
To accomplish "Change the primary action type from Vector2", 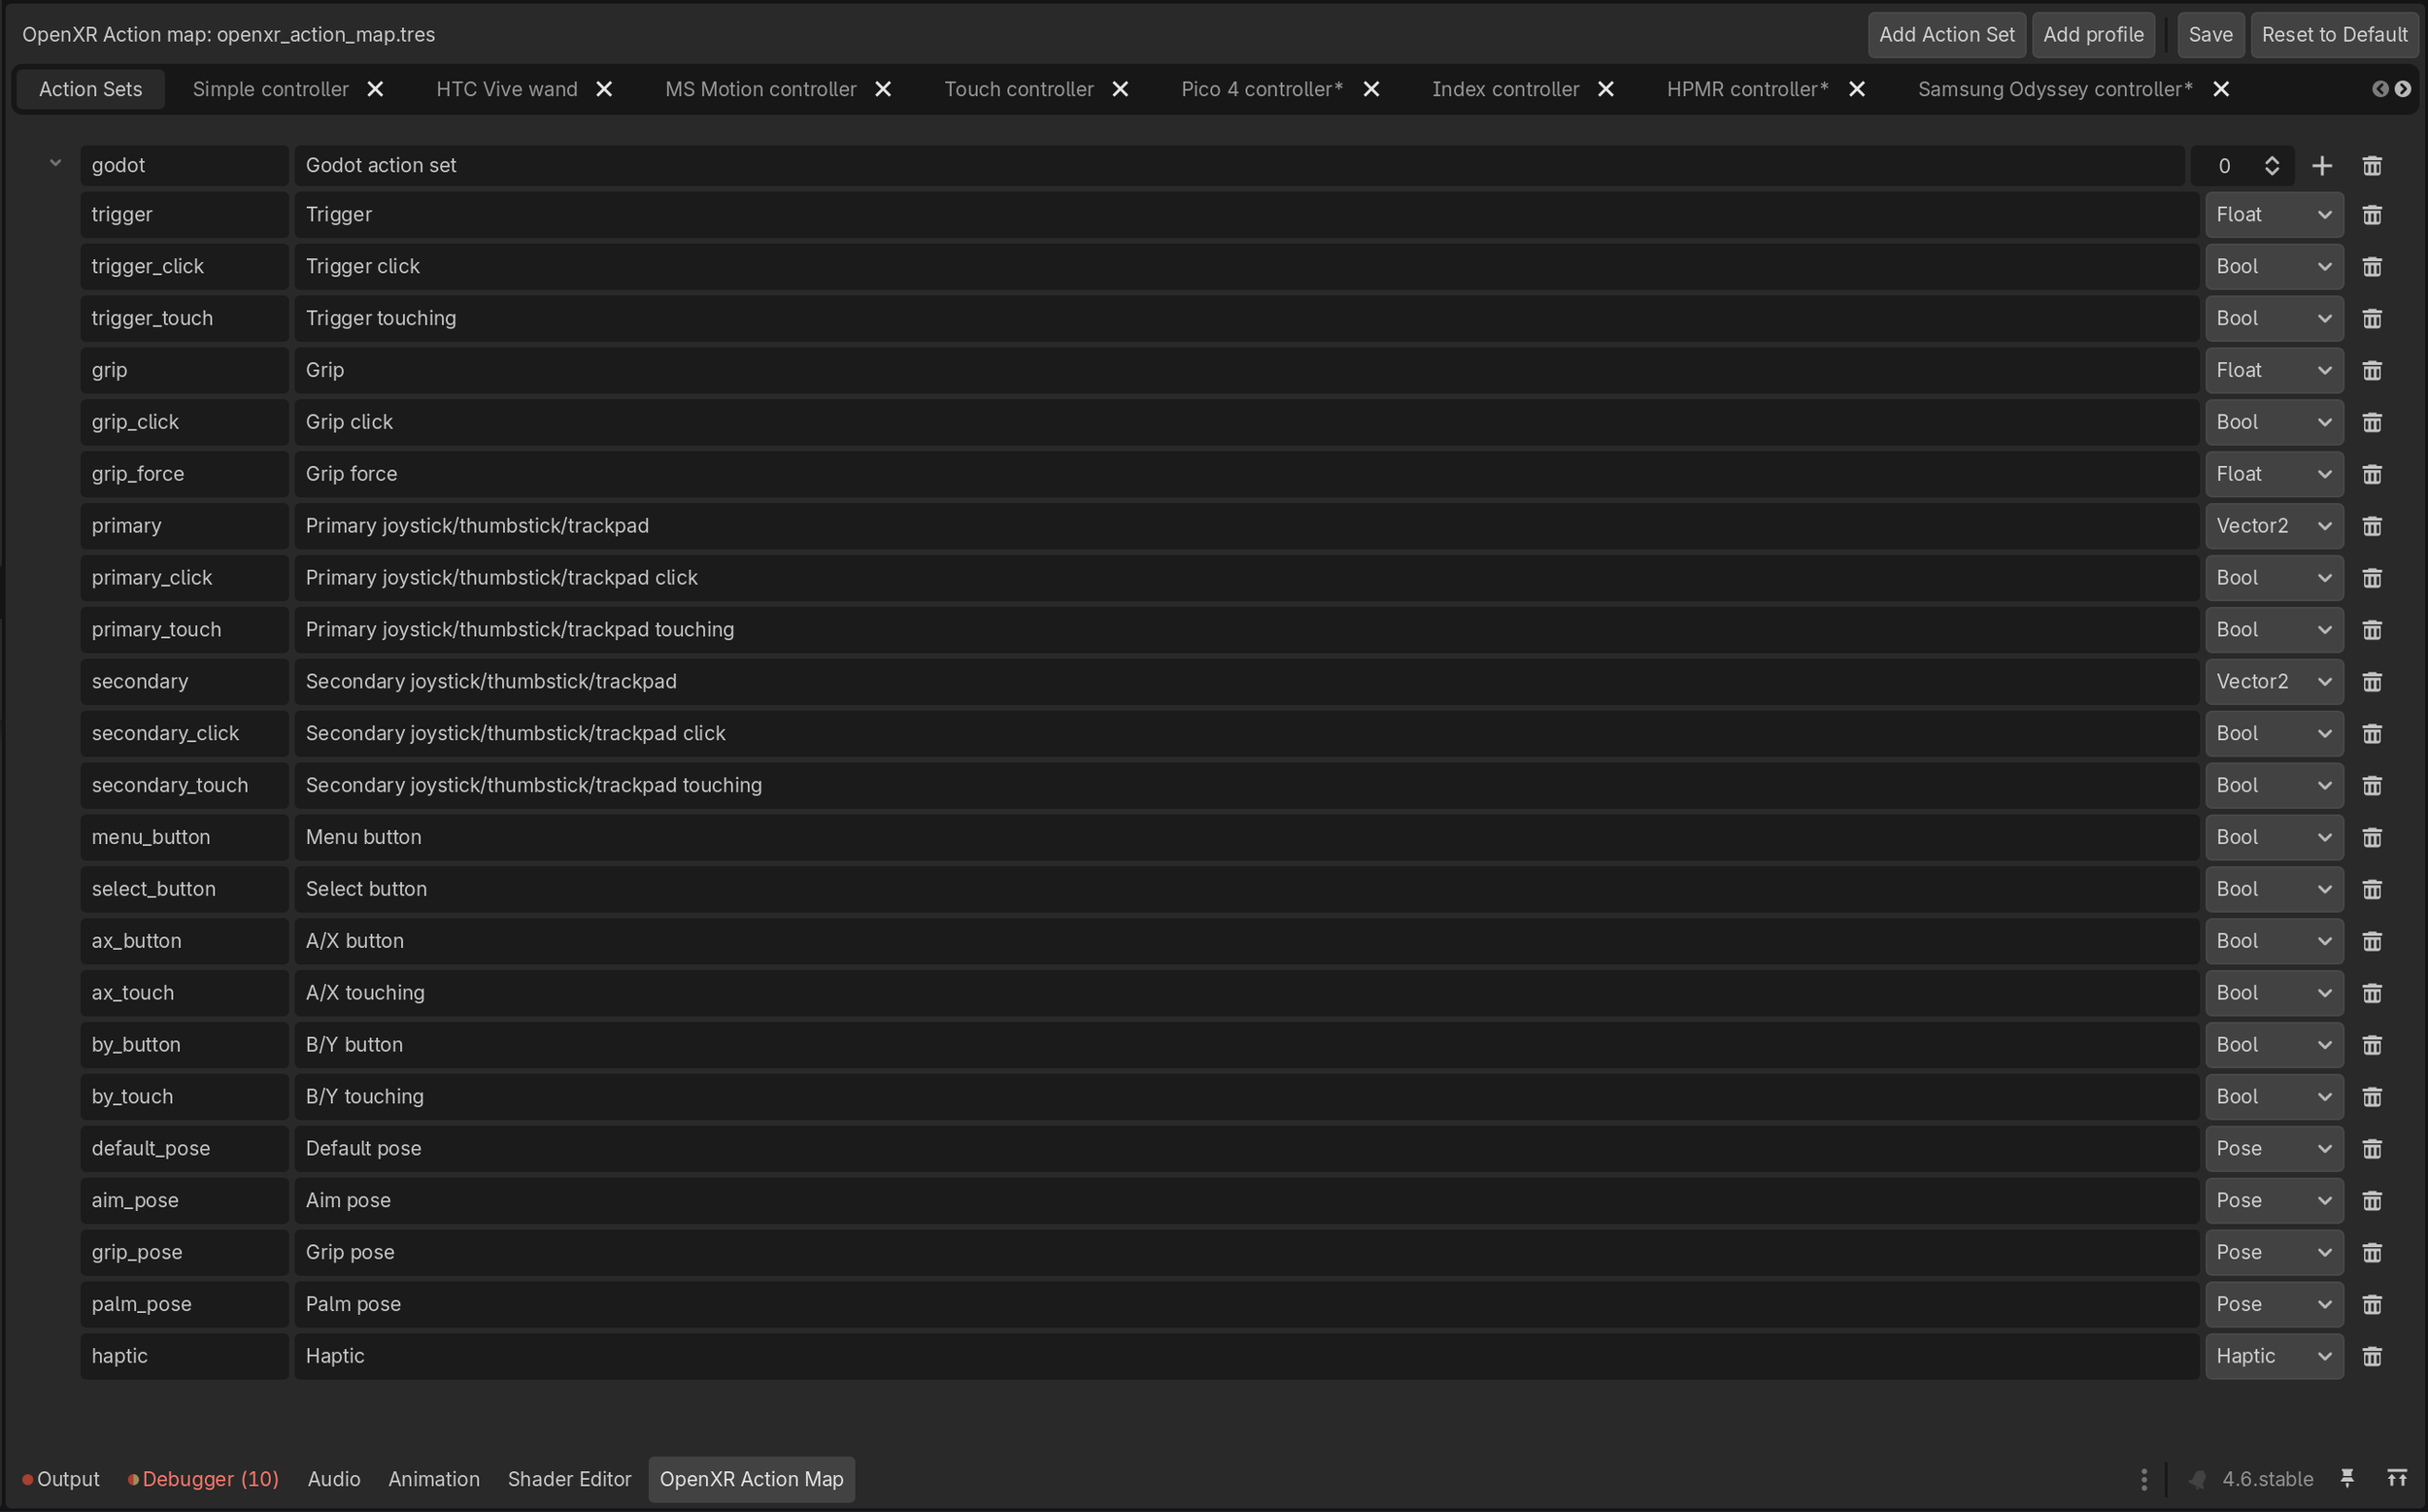I will (2273, 526).
